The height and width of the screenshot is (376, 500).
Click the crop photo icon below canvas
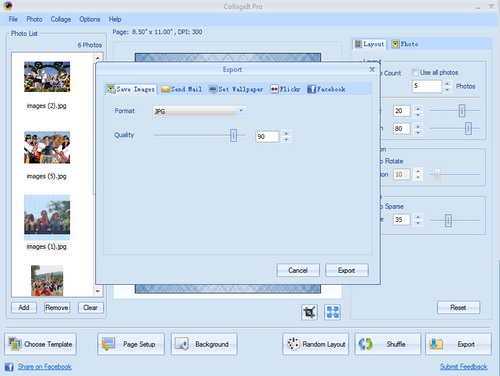(309, 312)
